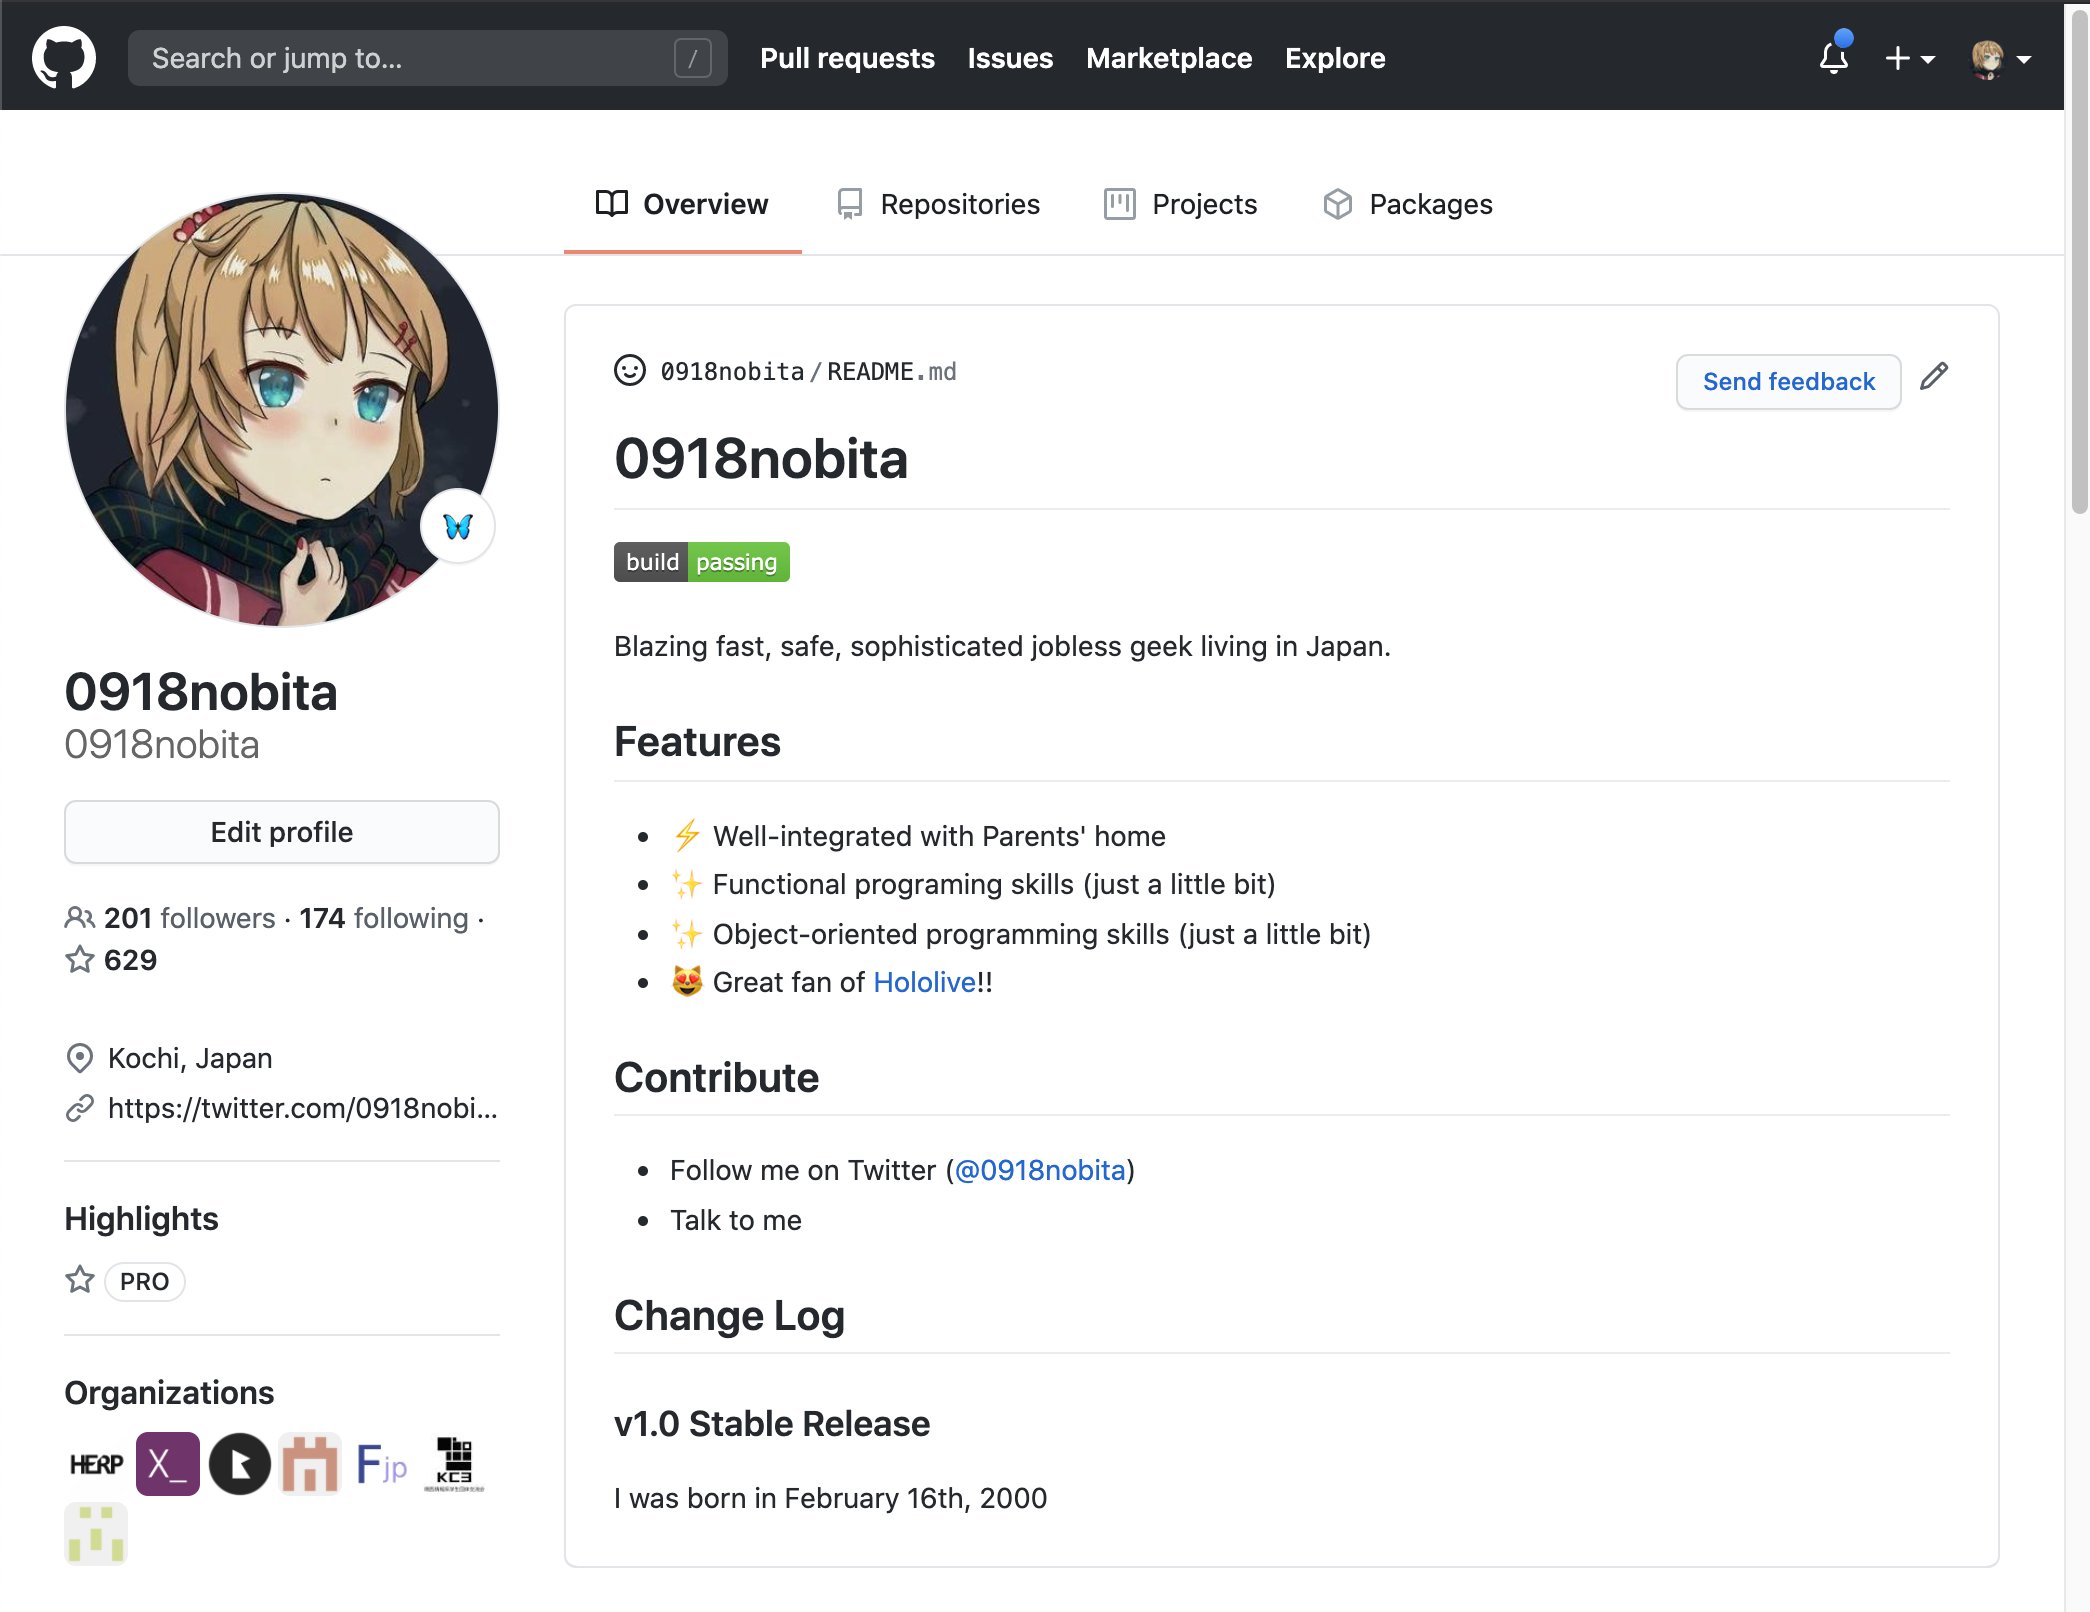Click the Send feedback button
Screen dimensions: 2090x1612
point(1789,381)
